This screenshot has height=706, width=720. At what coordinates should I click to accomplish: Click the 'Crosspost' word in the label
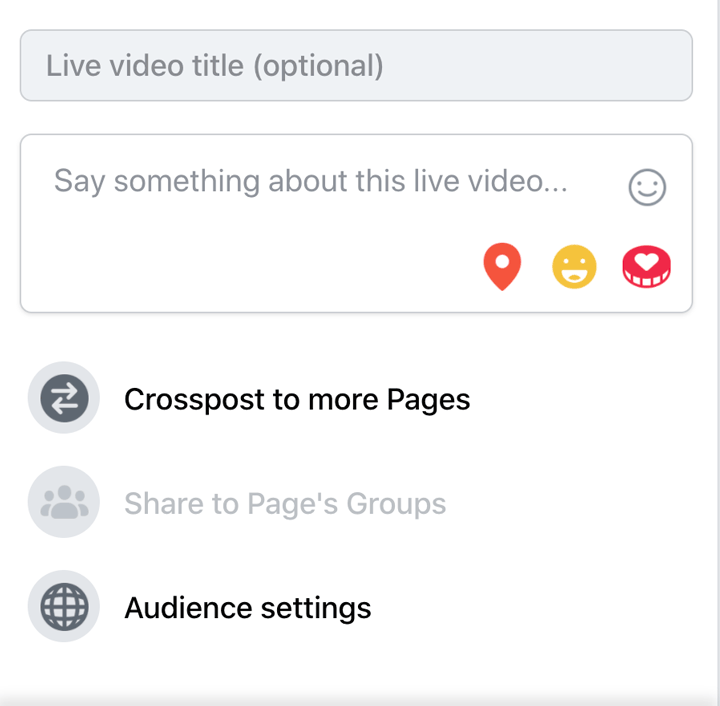tap(194, 400)
